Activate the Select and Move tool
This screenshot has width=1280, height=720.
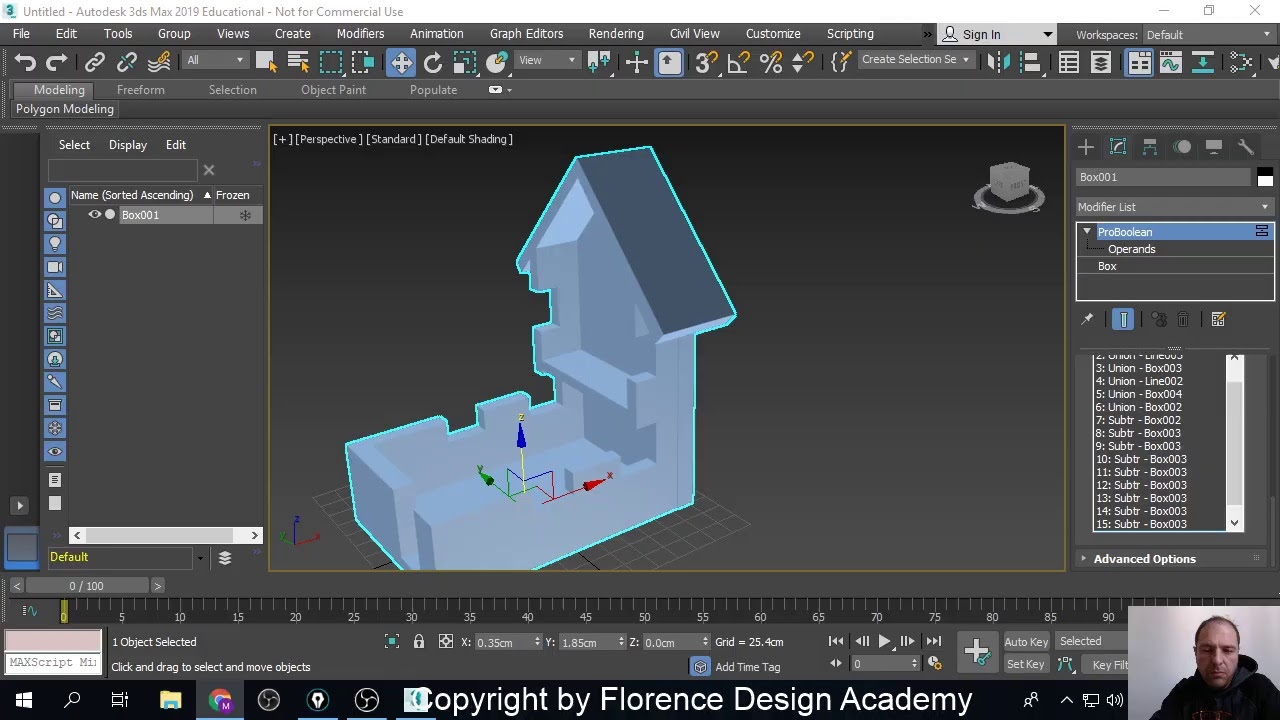coord(401,62)
